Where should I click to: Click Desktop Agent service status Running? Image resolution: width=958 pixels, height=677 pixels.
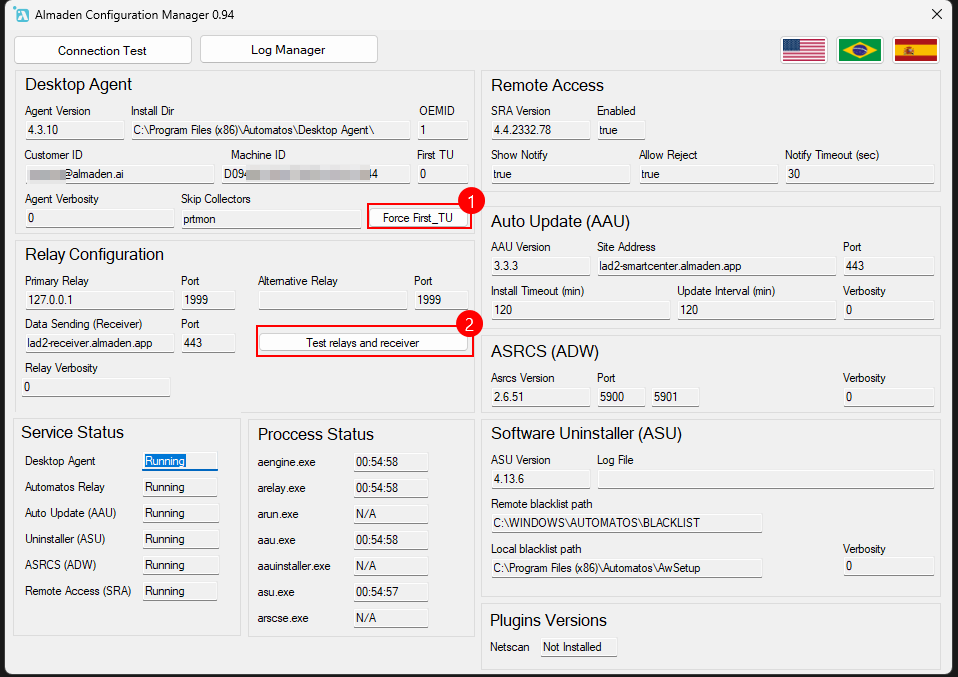(180, 461)
